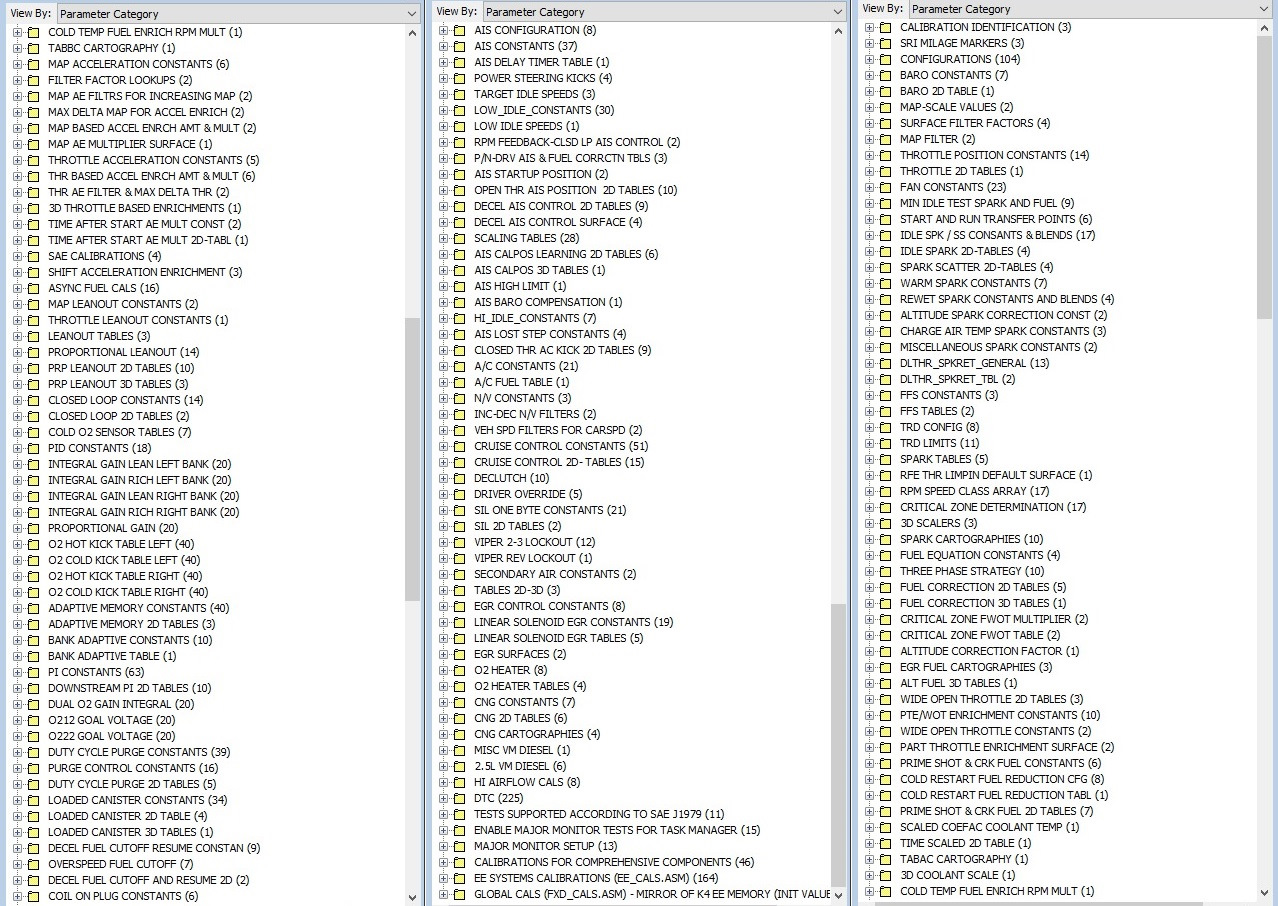Expand the ADAPTIVE MEMORY CONSTANTS (40) tree node
The image size is (1278, 906).
(x=17, y=608)
